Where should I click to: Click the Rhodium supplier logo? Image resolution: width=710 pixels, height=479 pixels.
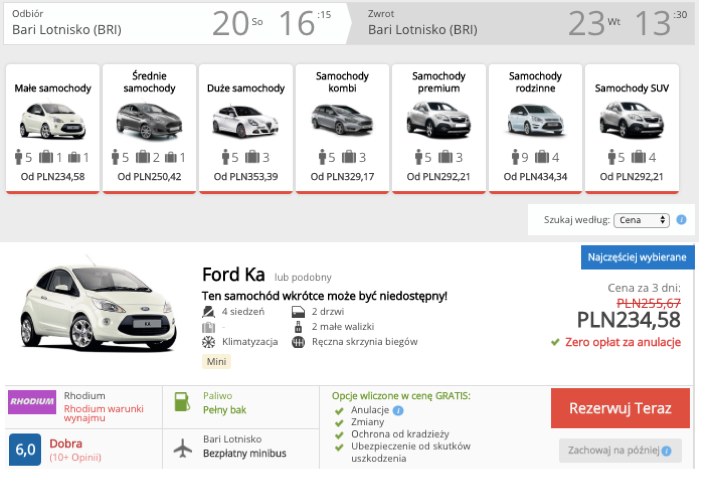(32, 401)
